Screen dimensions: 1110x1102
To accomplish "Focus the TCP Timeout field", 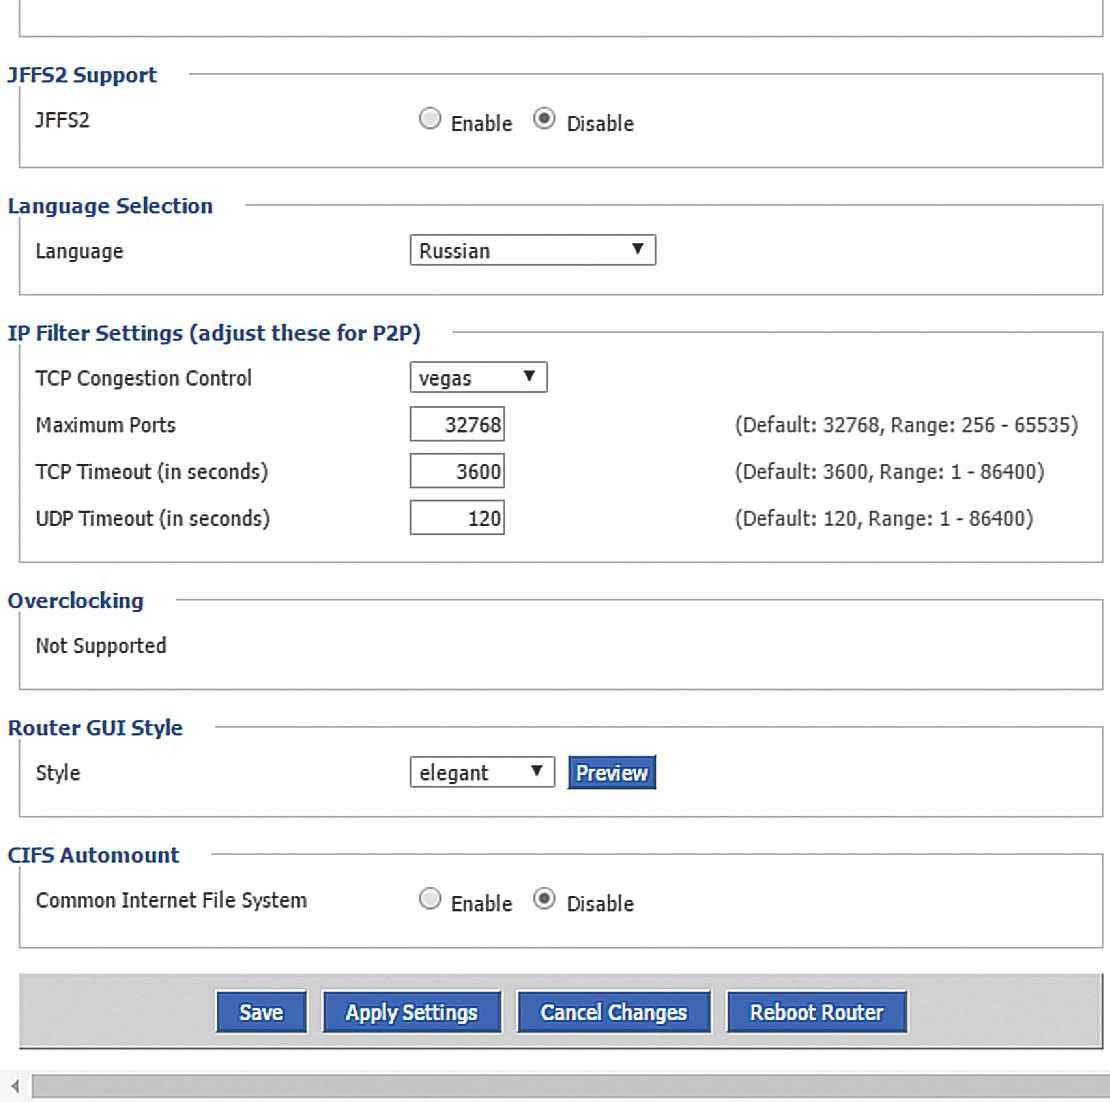I will pos(457,471).
